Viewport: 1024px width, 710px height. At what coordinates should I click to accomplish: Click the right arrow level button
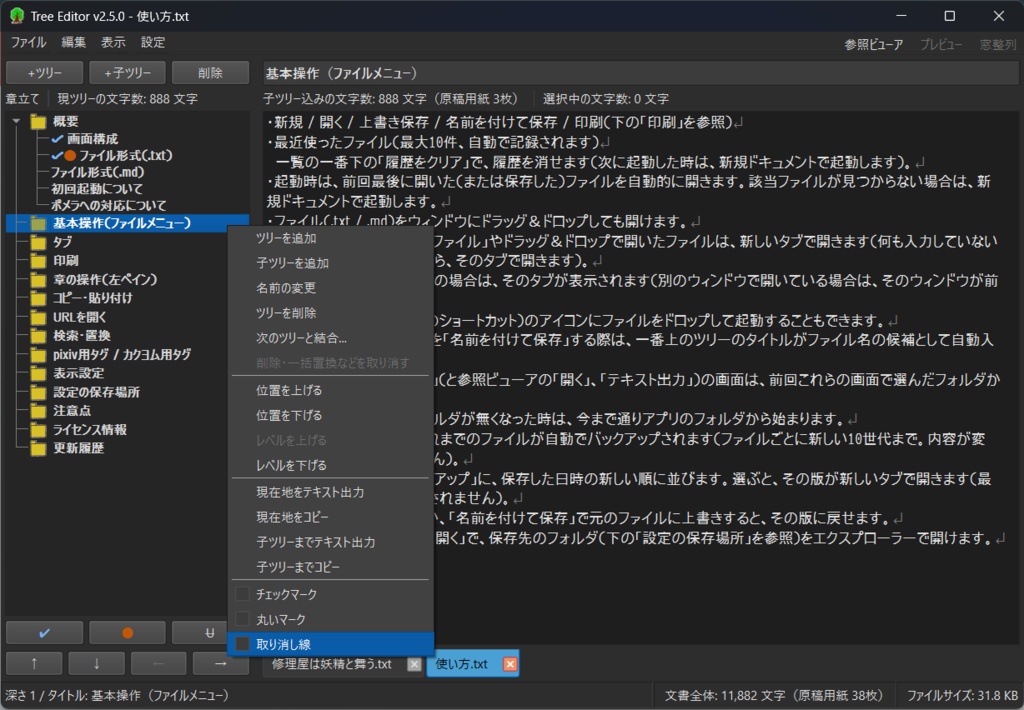(x=221, y=663)
